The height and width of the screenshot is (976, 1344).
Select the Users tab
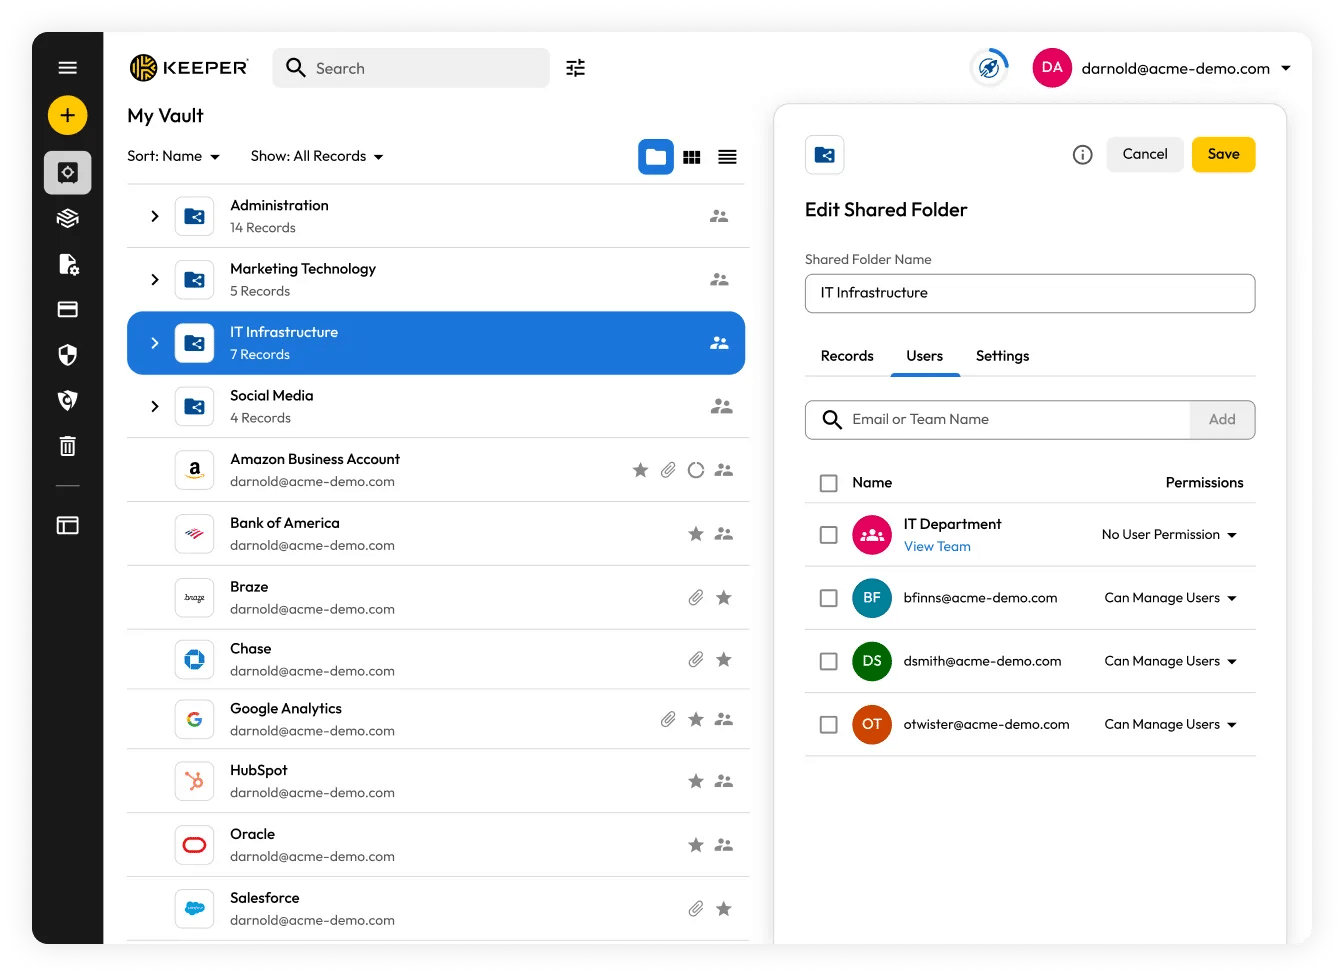click(925, 356)
